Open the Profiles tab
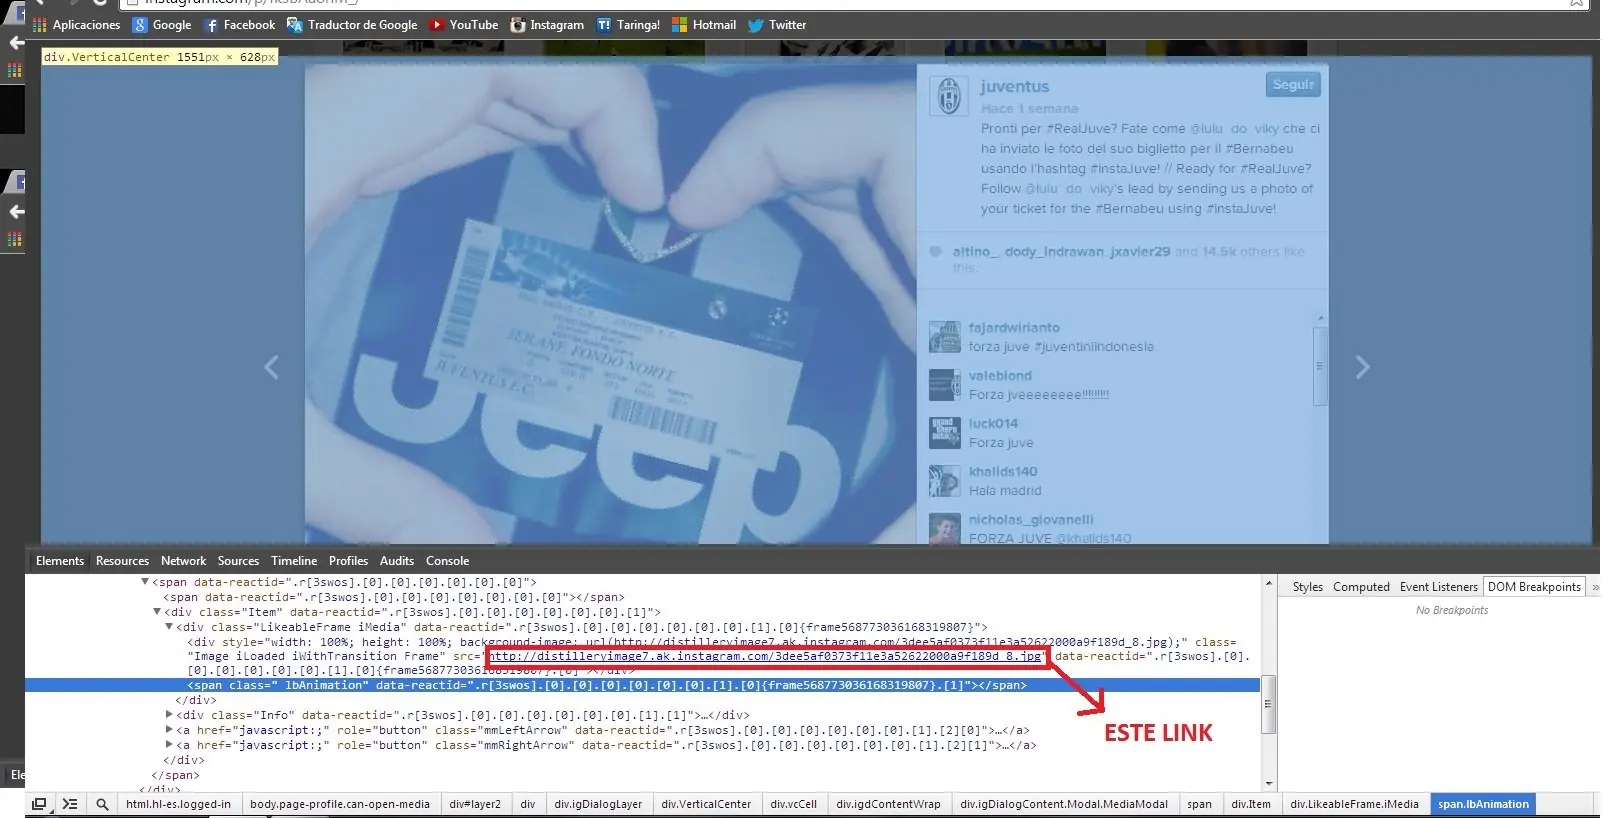Viewport: 1622px width, 818px height. tap(348, 561)
